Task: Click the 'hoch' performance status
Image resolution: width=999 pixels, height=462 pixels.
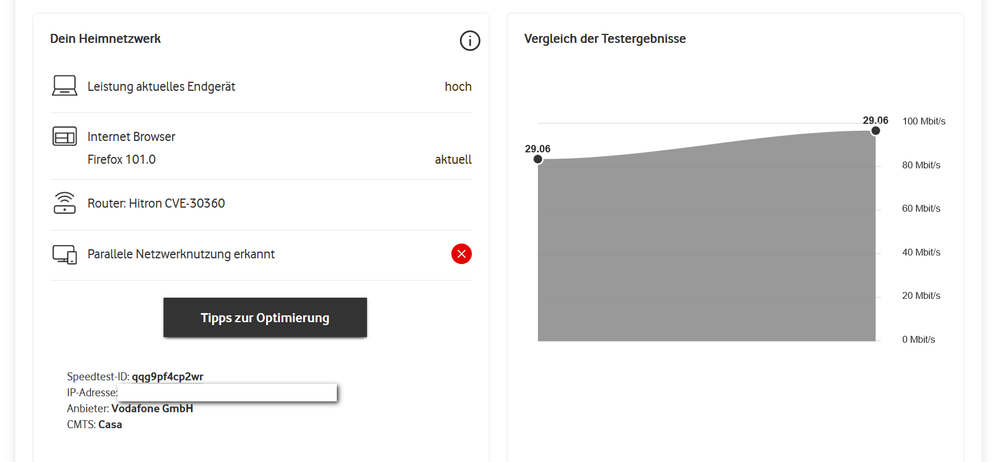Action: tap(458, 87)
